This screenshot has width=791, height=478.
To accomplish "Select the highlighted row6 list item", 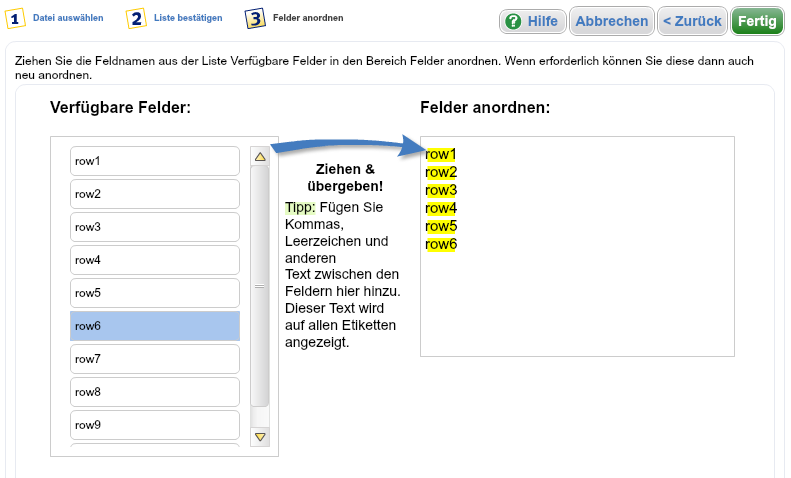I will (154, 326).
